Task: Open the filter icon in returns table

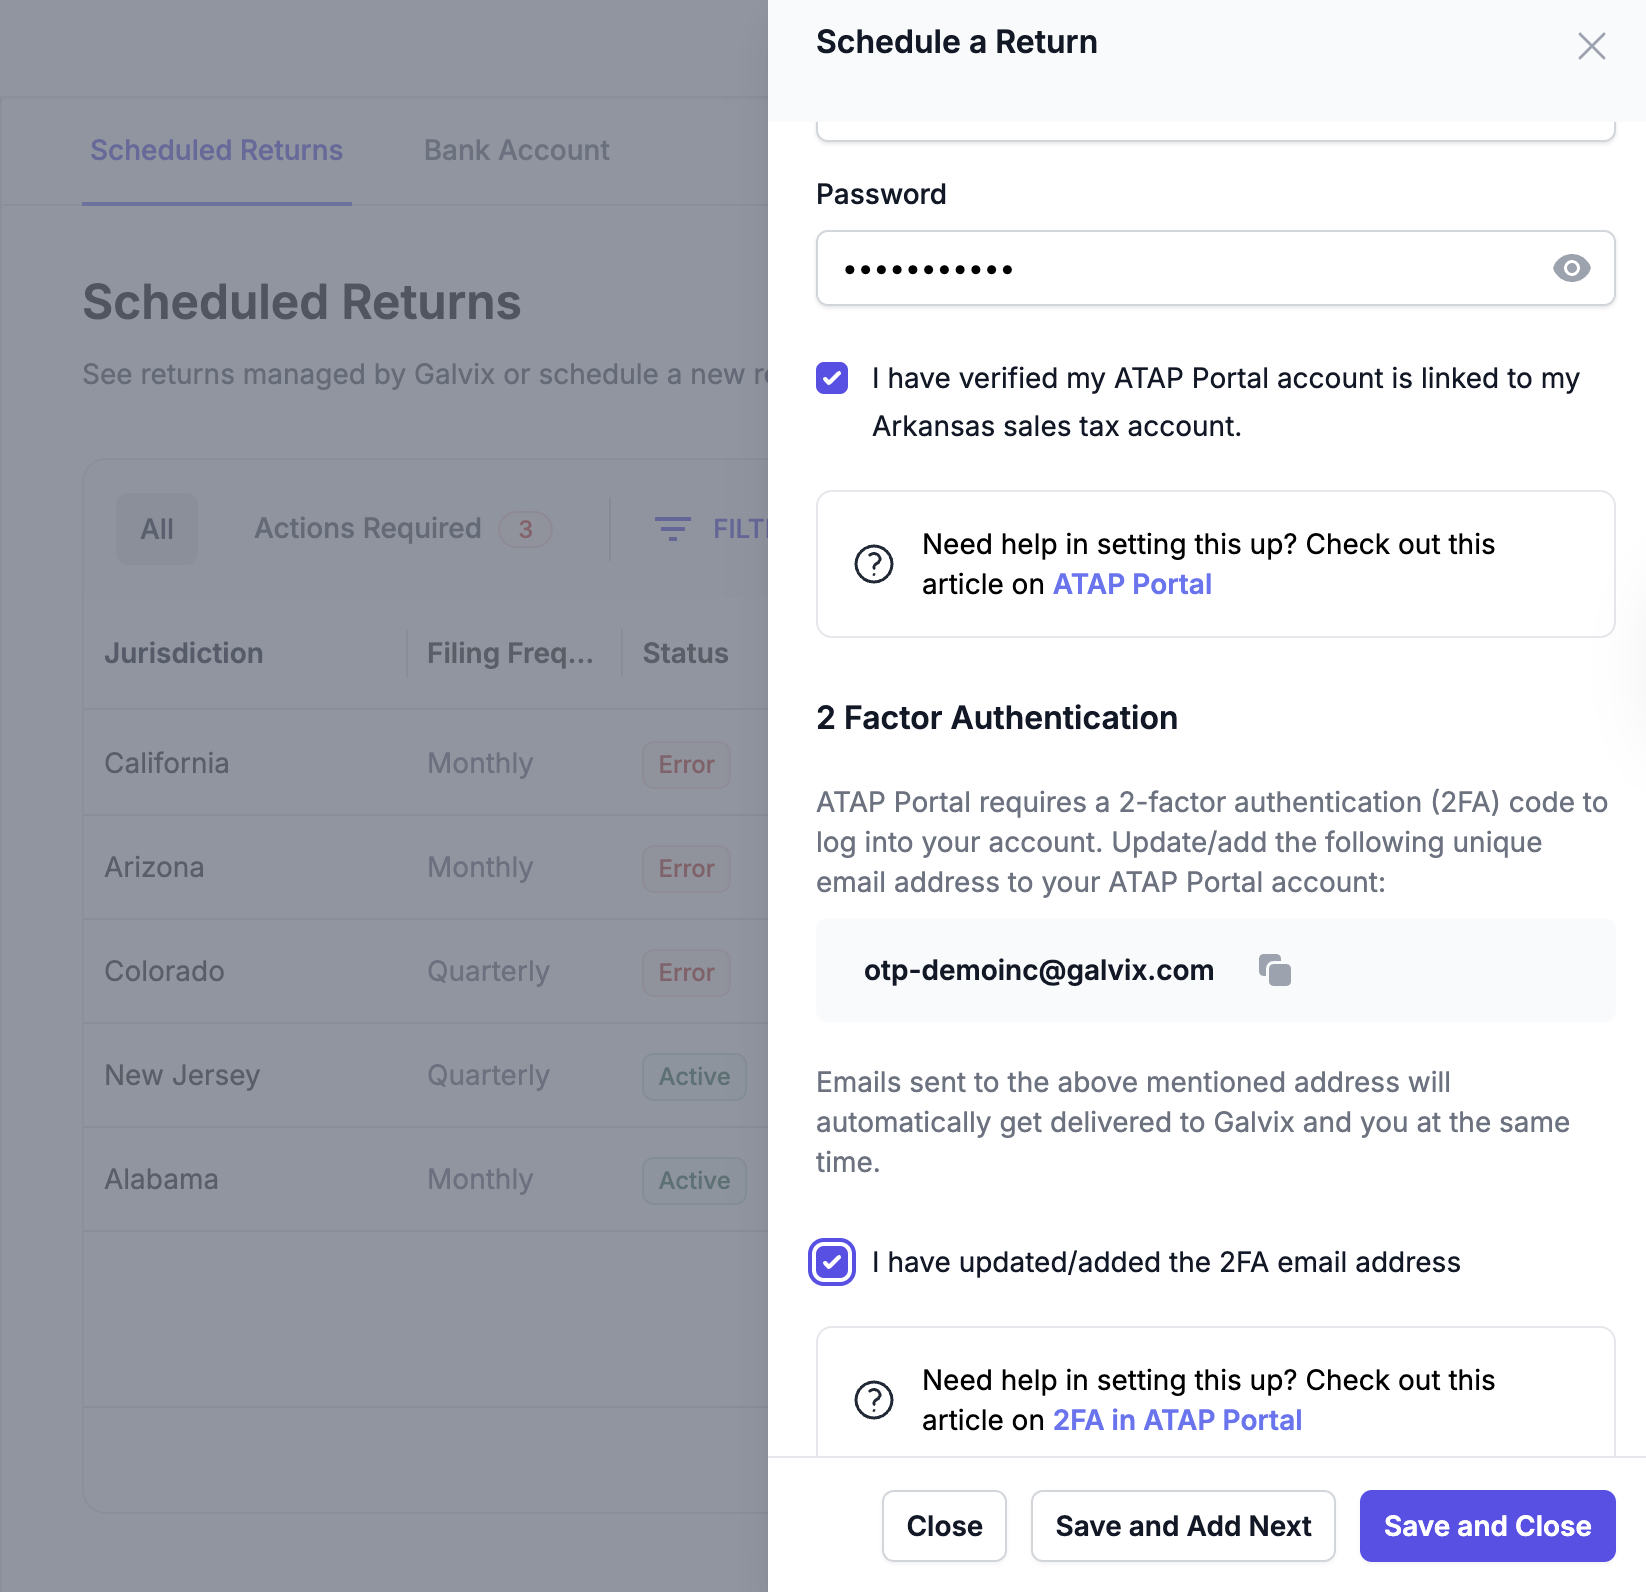Action: [x=673, y=528]
